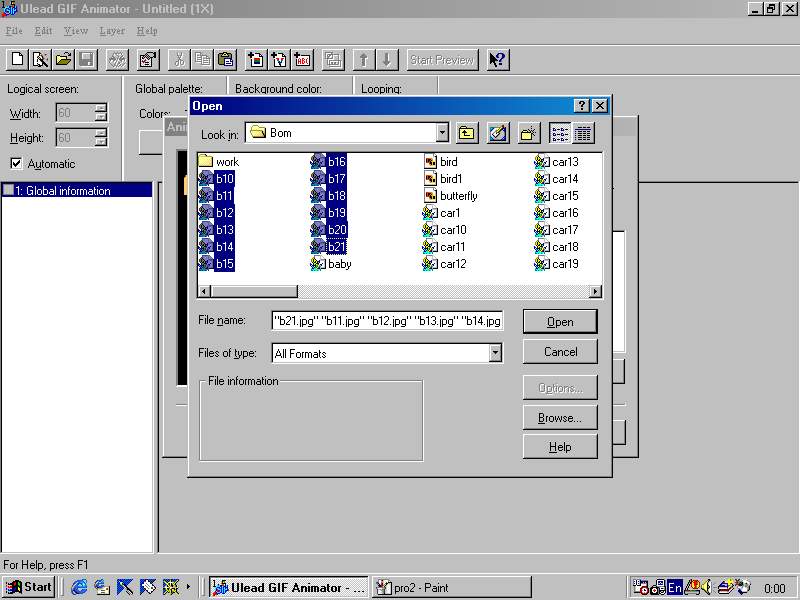Click the file list horizontal scrollbar right arrow

[596, 291]
